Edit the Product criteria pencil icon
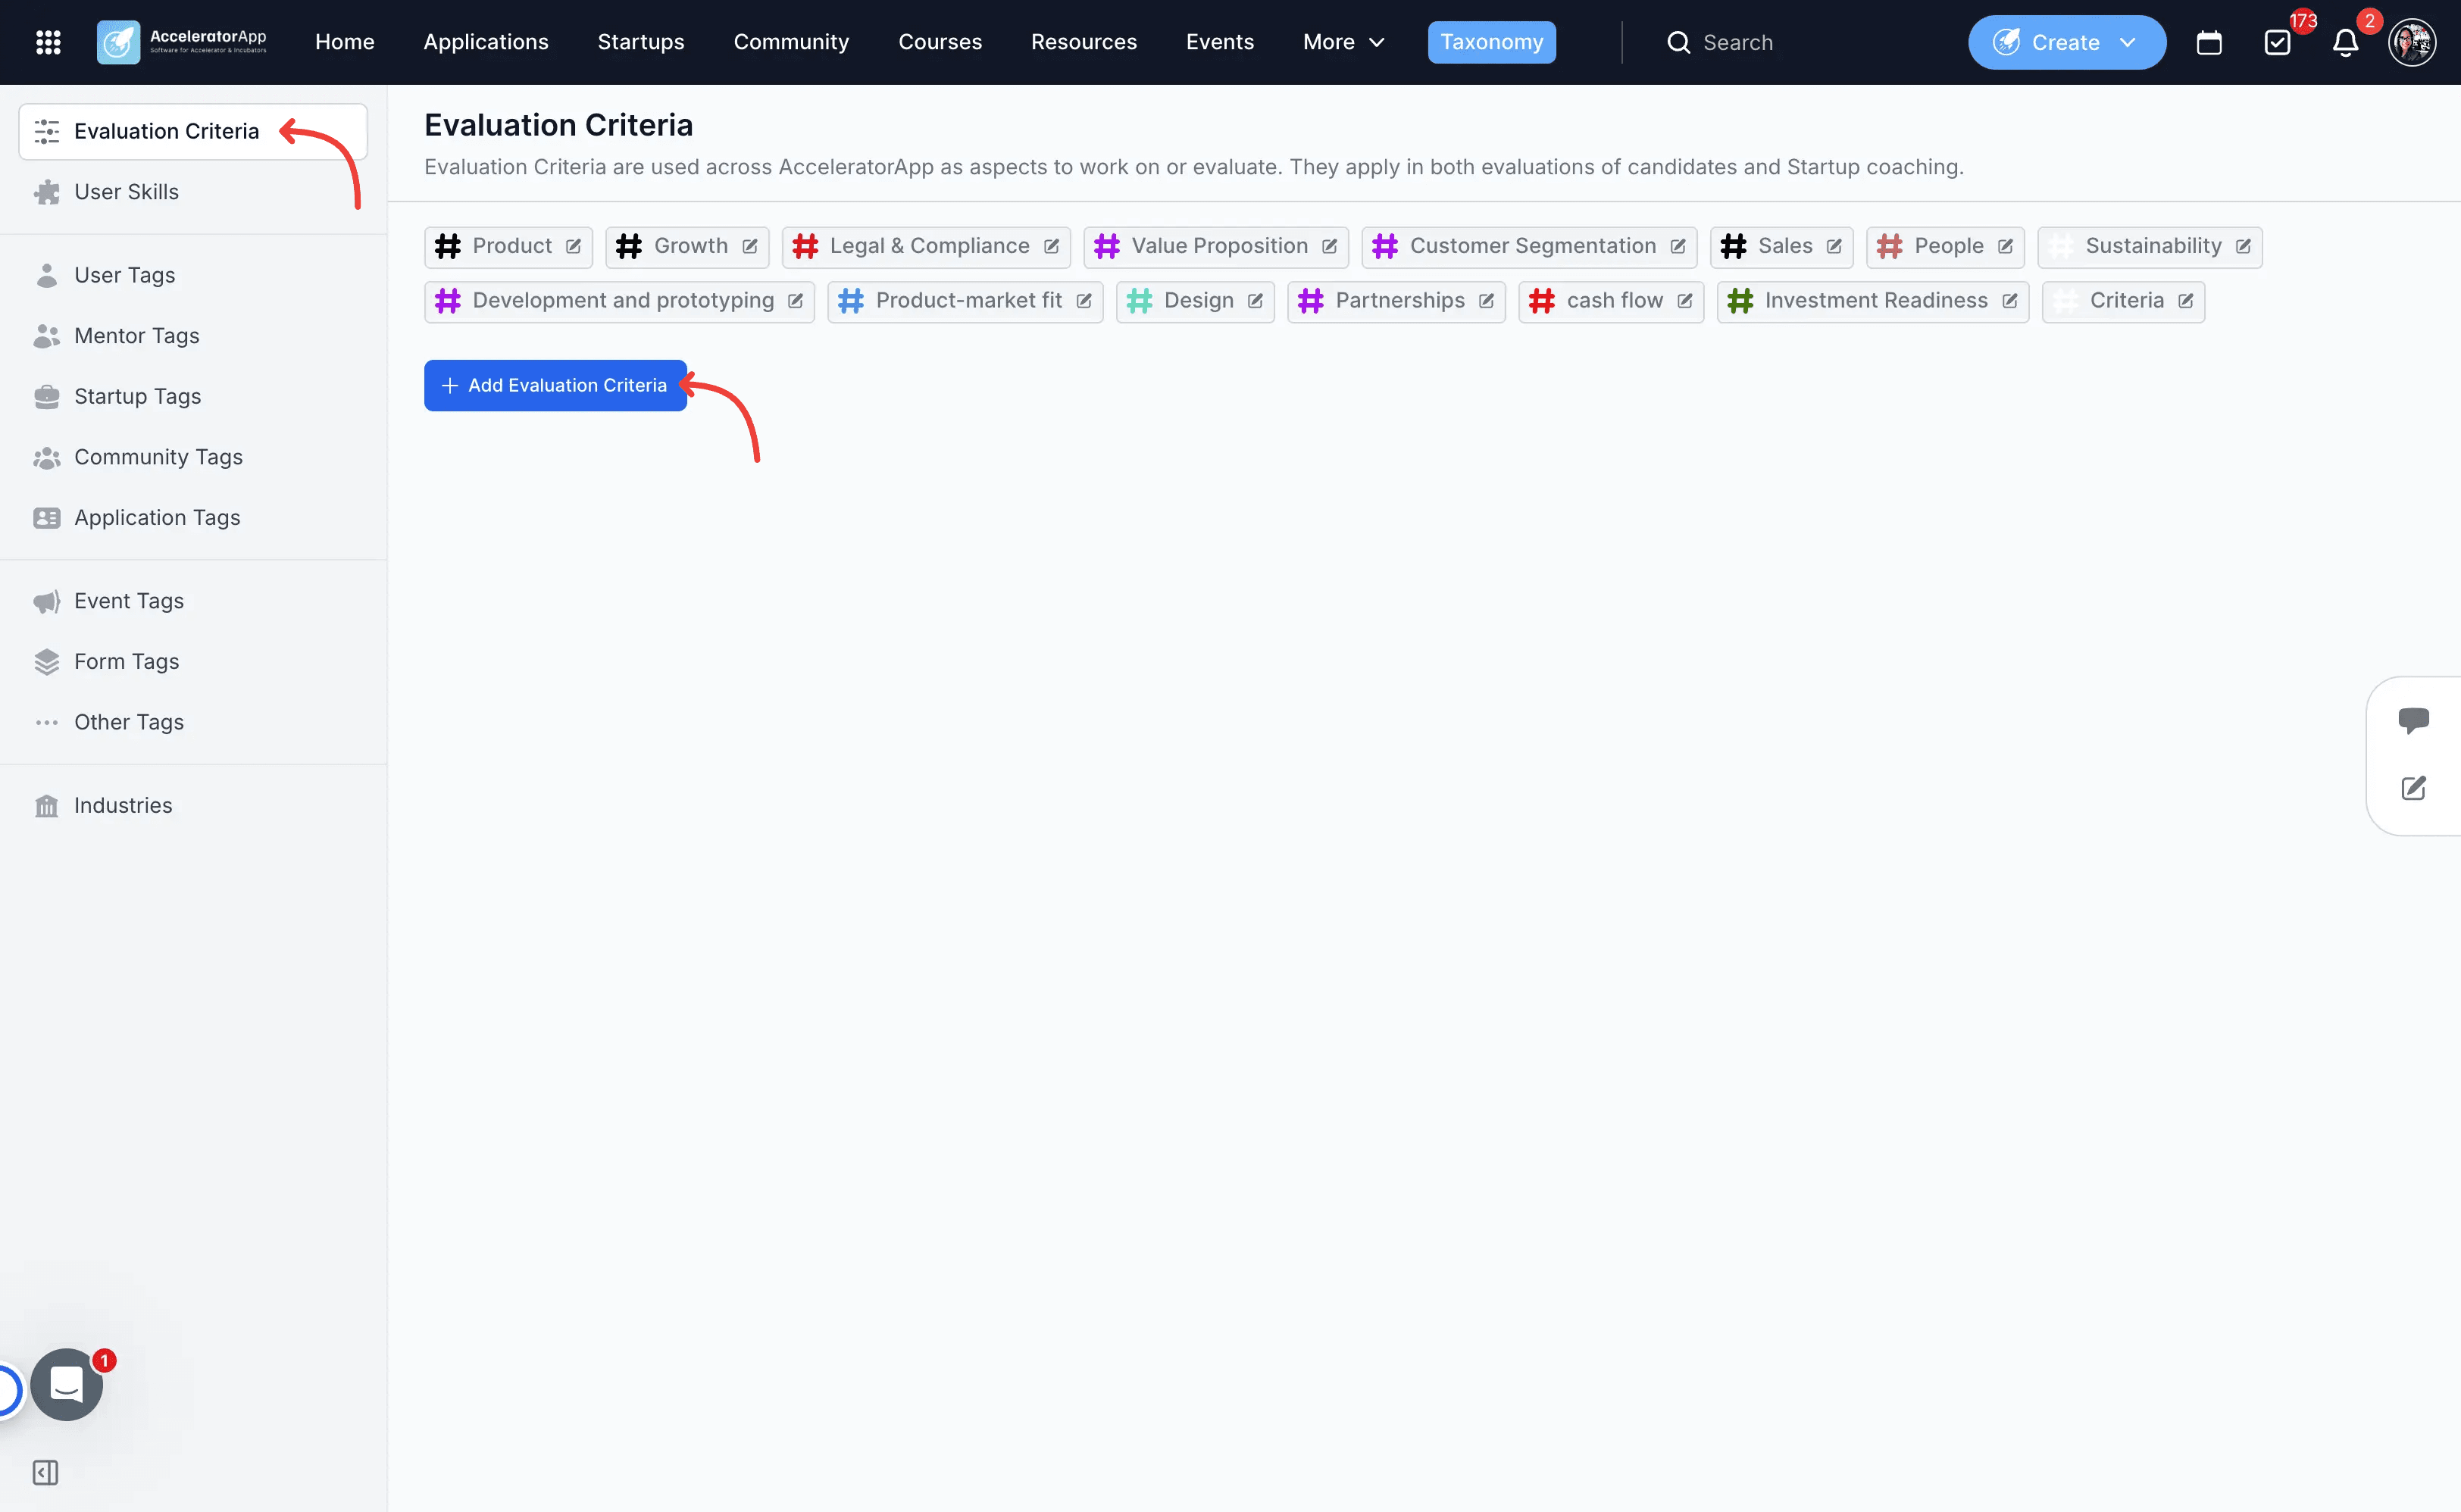Image resolution: width=2461 pixels, height=1512 pixels. pos(573,246)
